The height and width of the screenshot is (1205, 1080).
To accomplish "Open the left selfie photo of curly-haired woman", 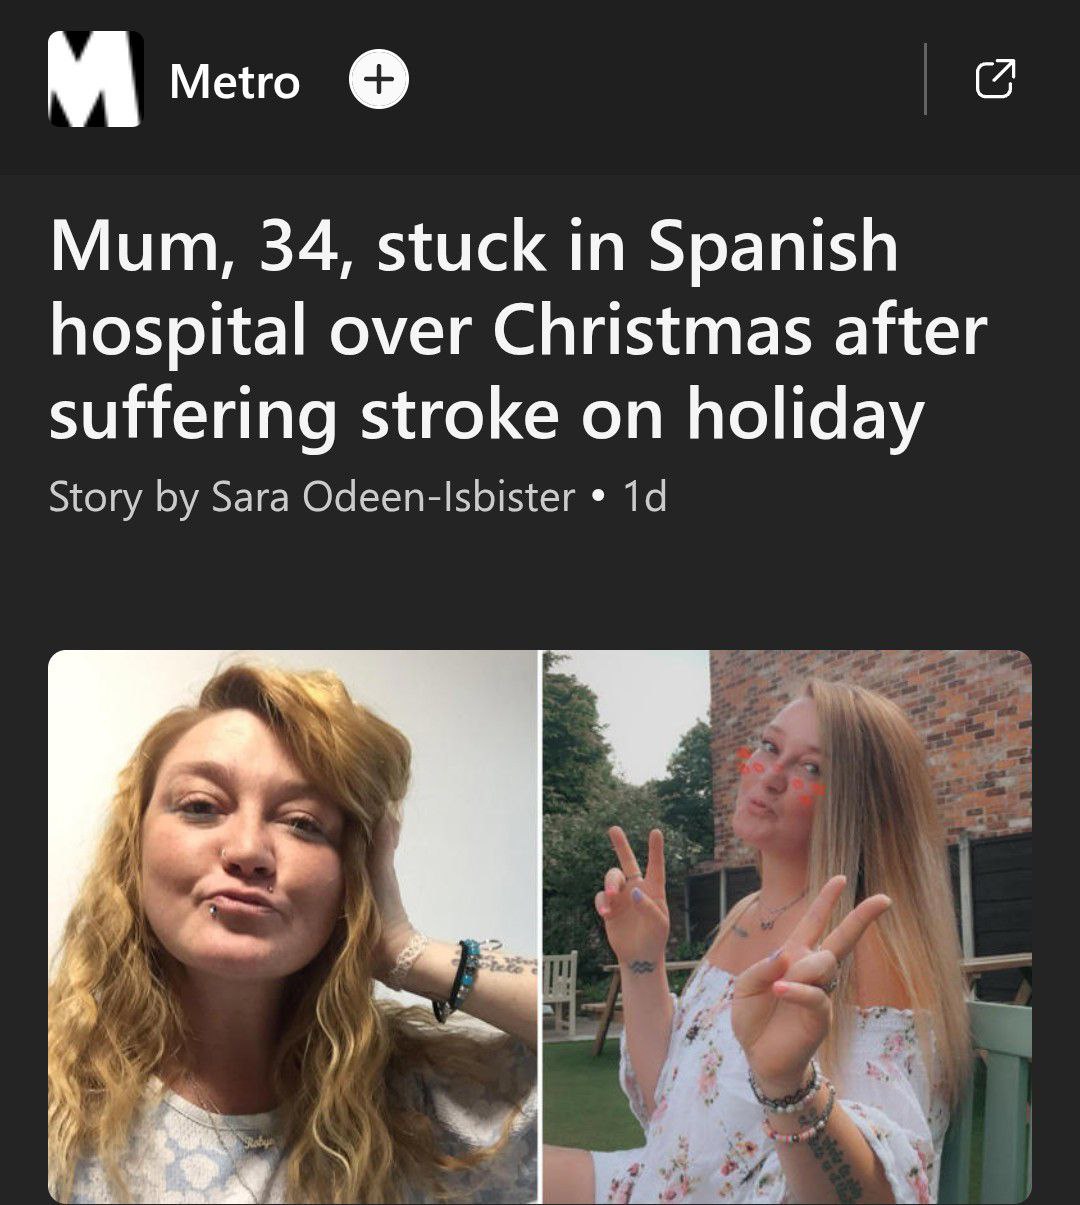I will [293, 927].
